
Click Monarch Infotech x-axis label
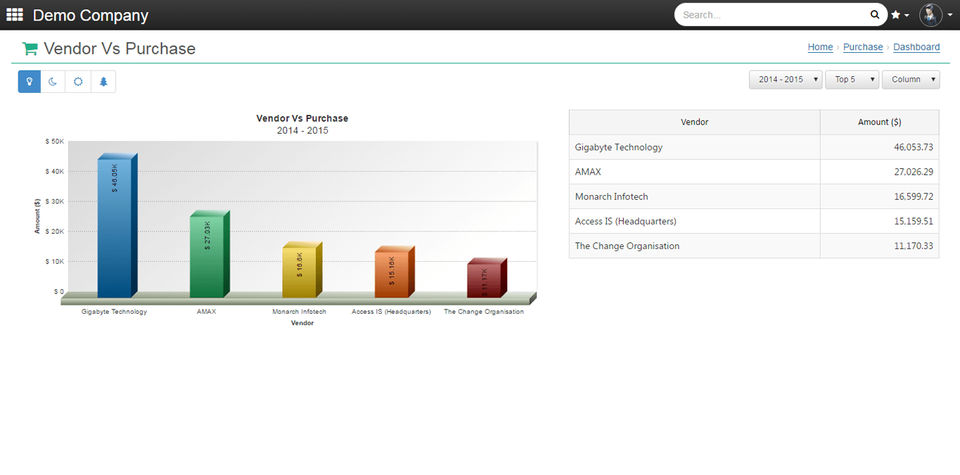(x=299, y=312)
